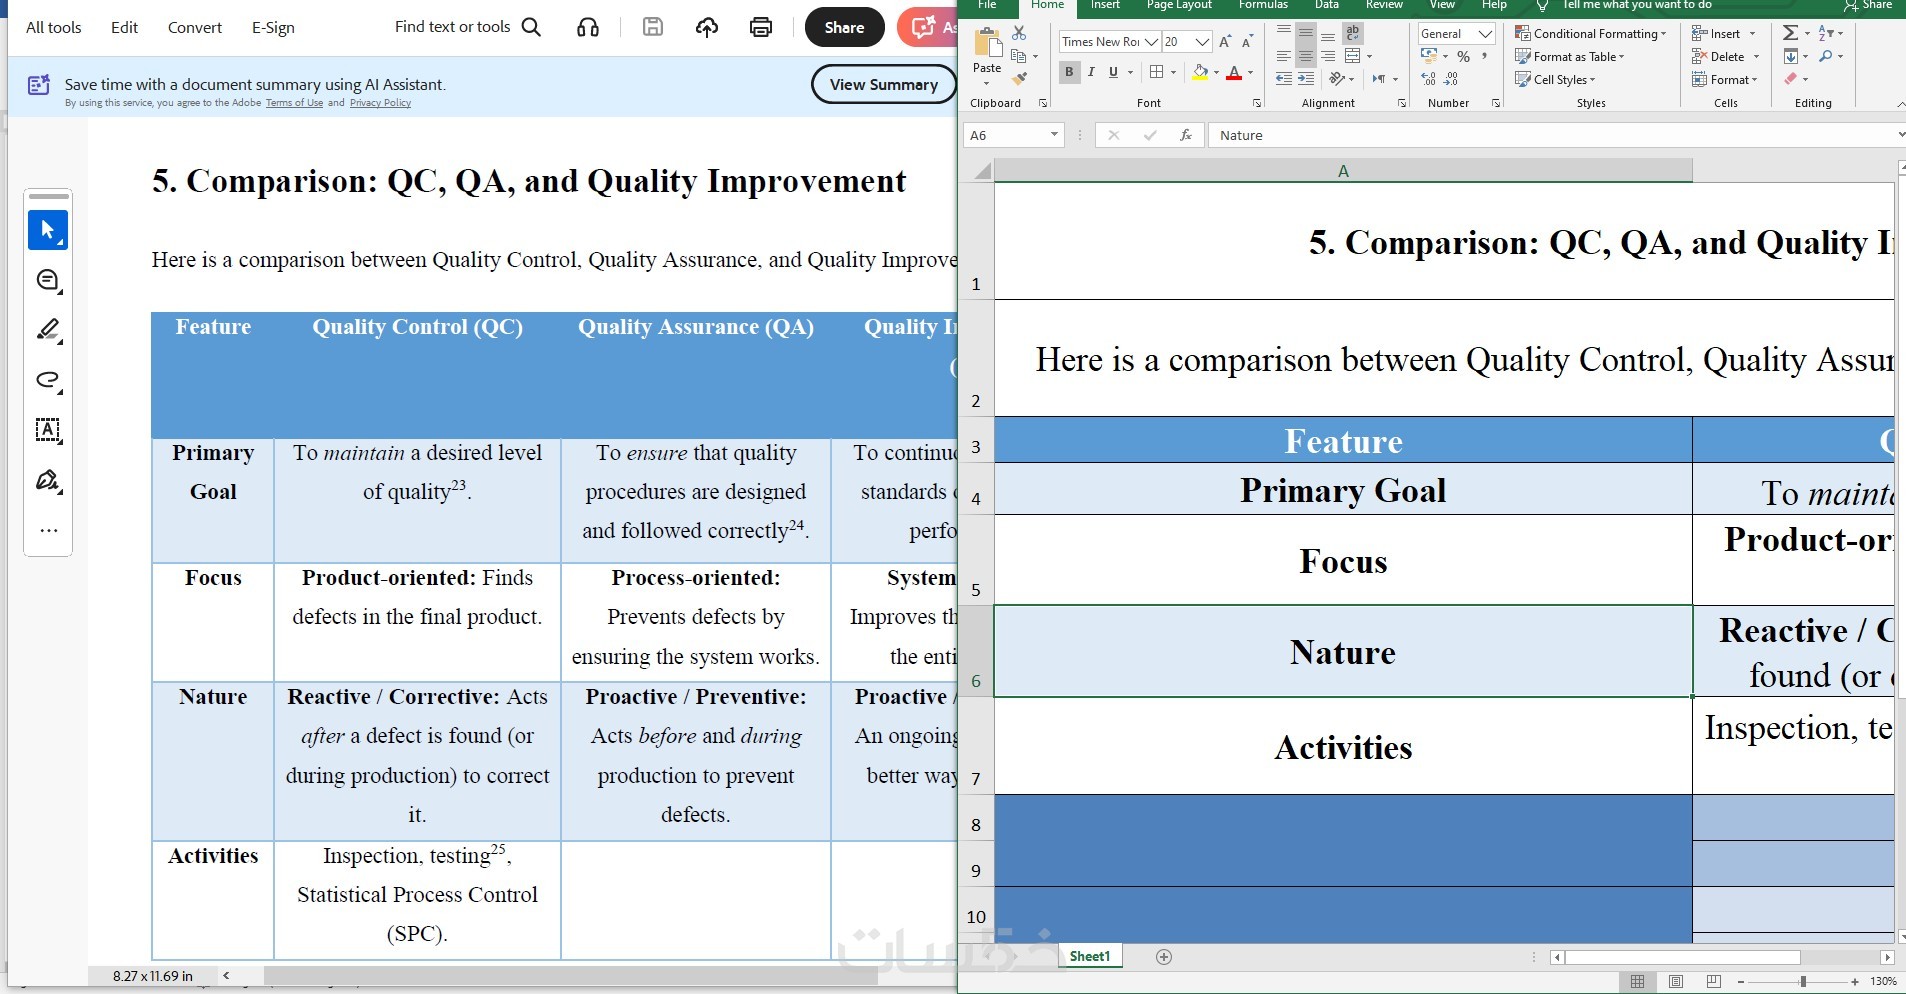Increase font size in Excel ribbon
The height and width of the screenshot is (994, 1906).
point(1225,41)
